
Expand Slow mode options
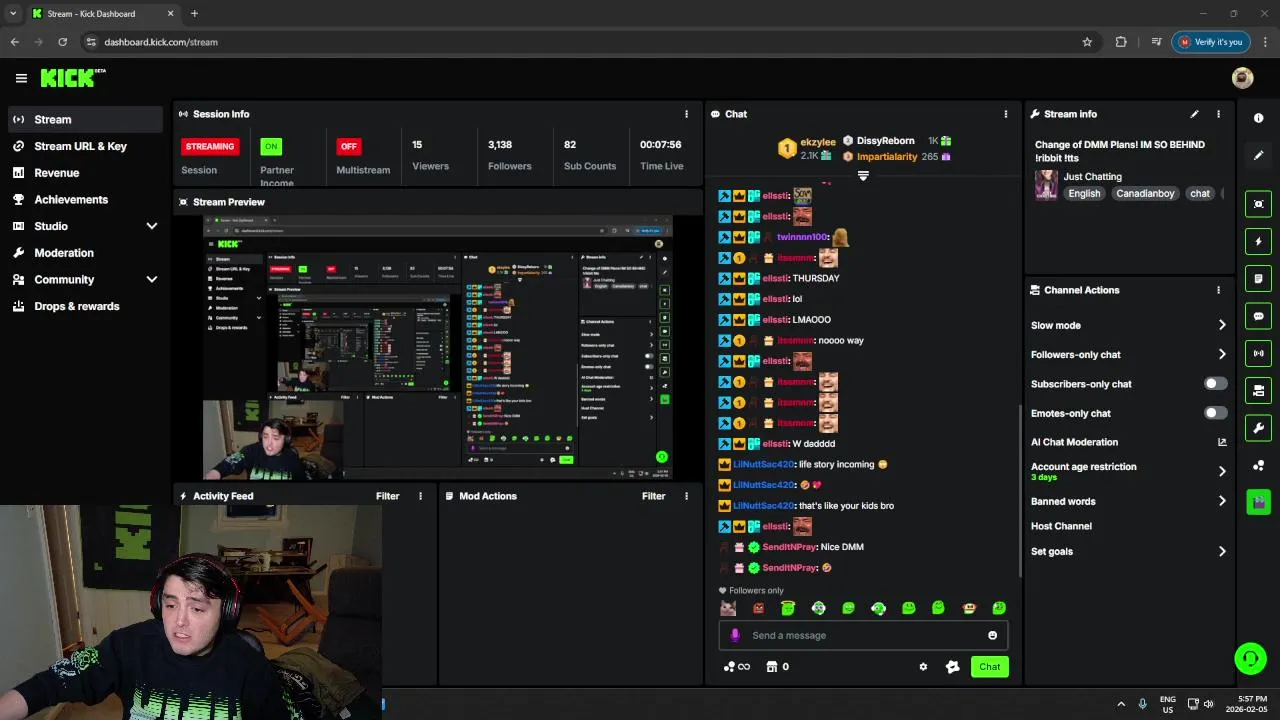[x=1222, y=325]
